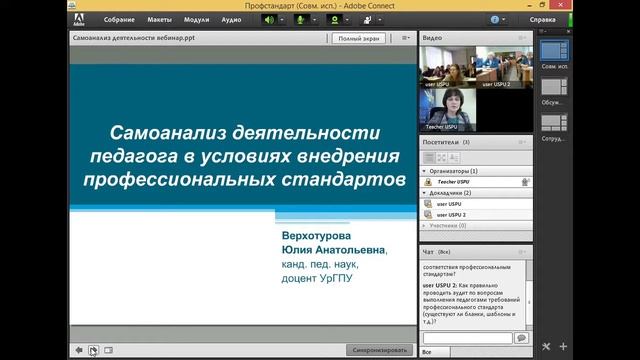
Task: Expand the Участники group
Action: tap(424, 225)
